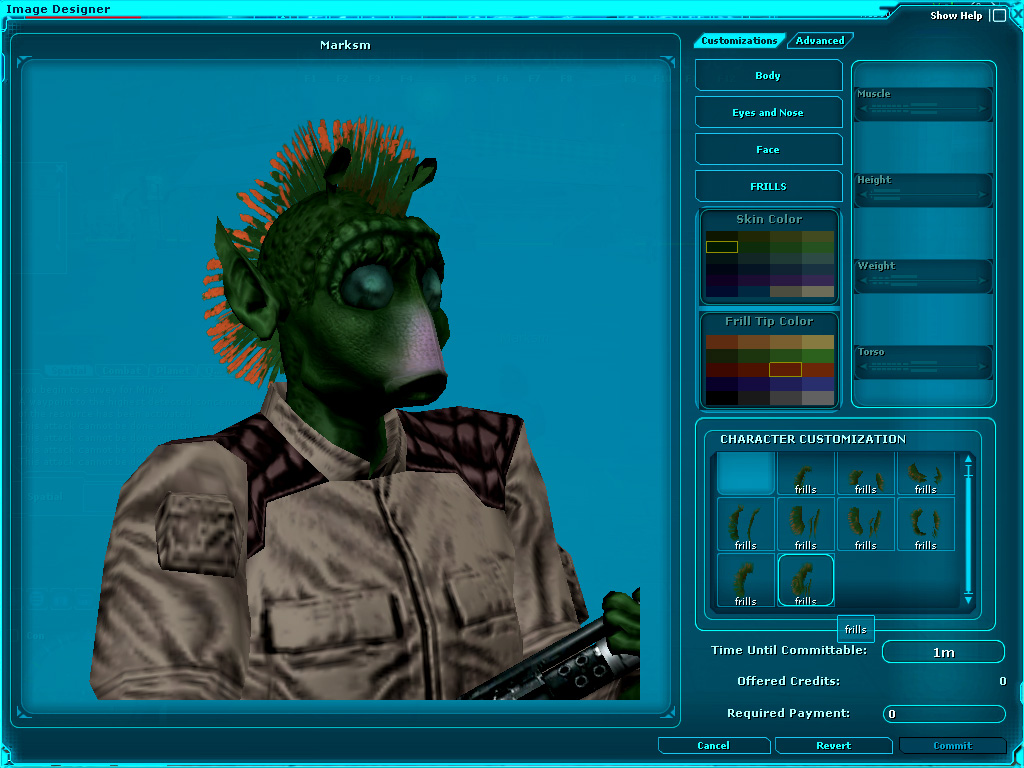Viewport: 1024px width, 768px height.
Task: Choose the yellow-tan Frill Tip Color swatch at top right
Action: [x=818, y=342]
